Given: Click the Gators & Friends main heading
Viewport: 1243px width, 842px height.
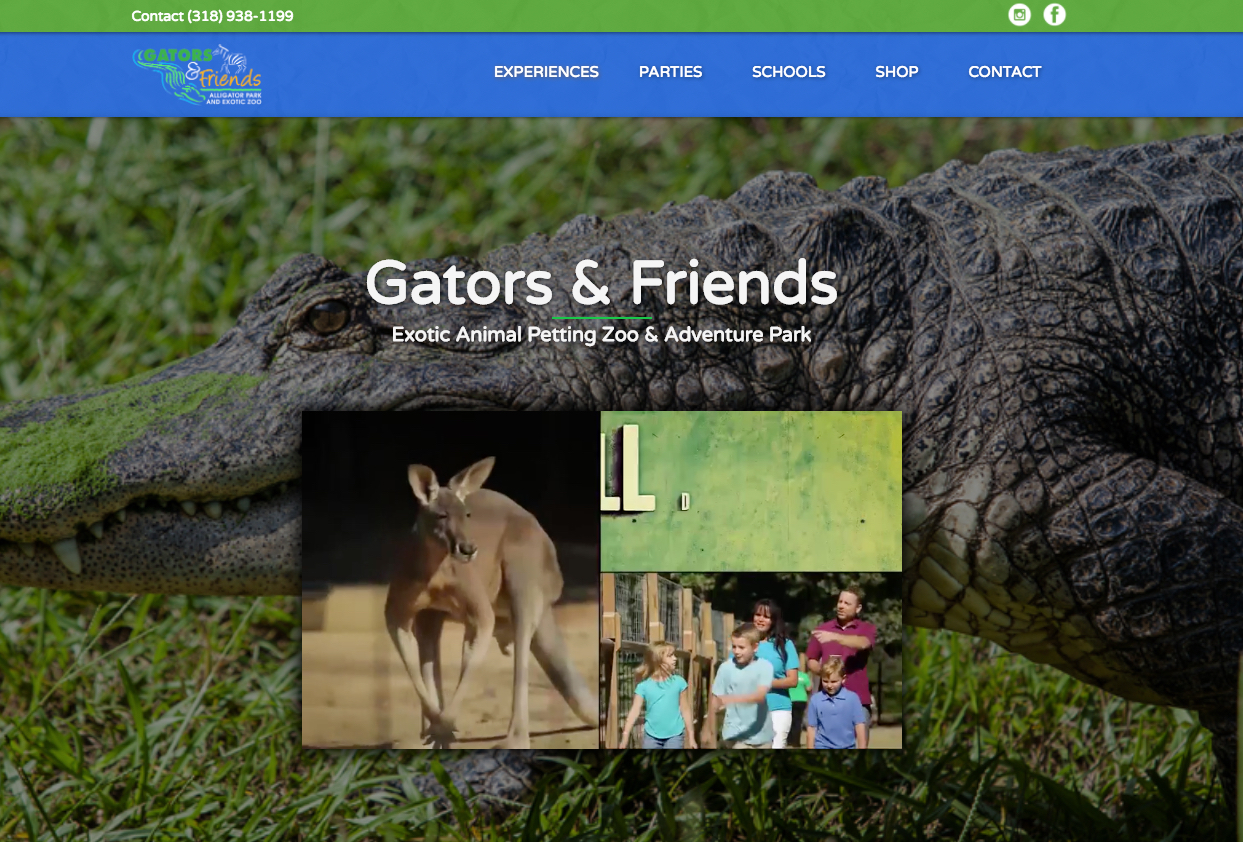Looking at the screenshot, I should tap(601, 283).
